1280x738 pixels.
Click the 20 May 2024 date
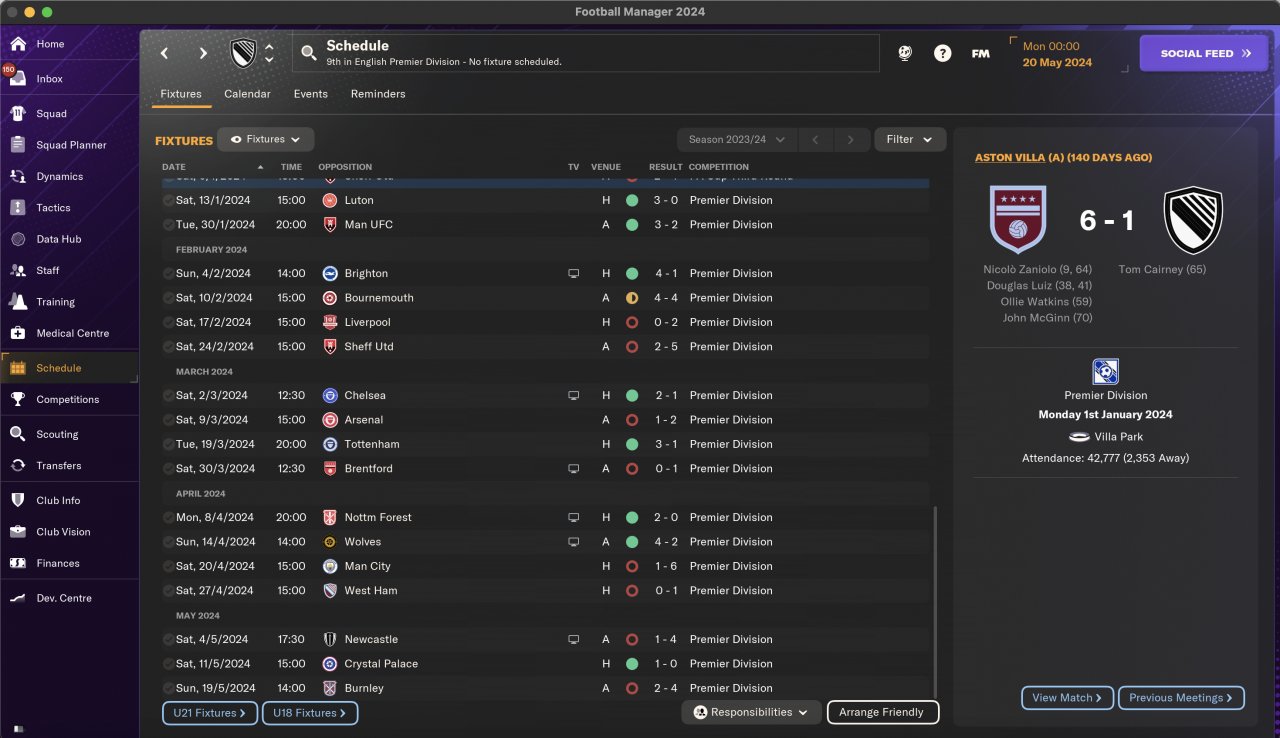tap(1057, 62)
